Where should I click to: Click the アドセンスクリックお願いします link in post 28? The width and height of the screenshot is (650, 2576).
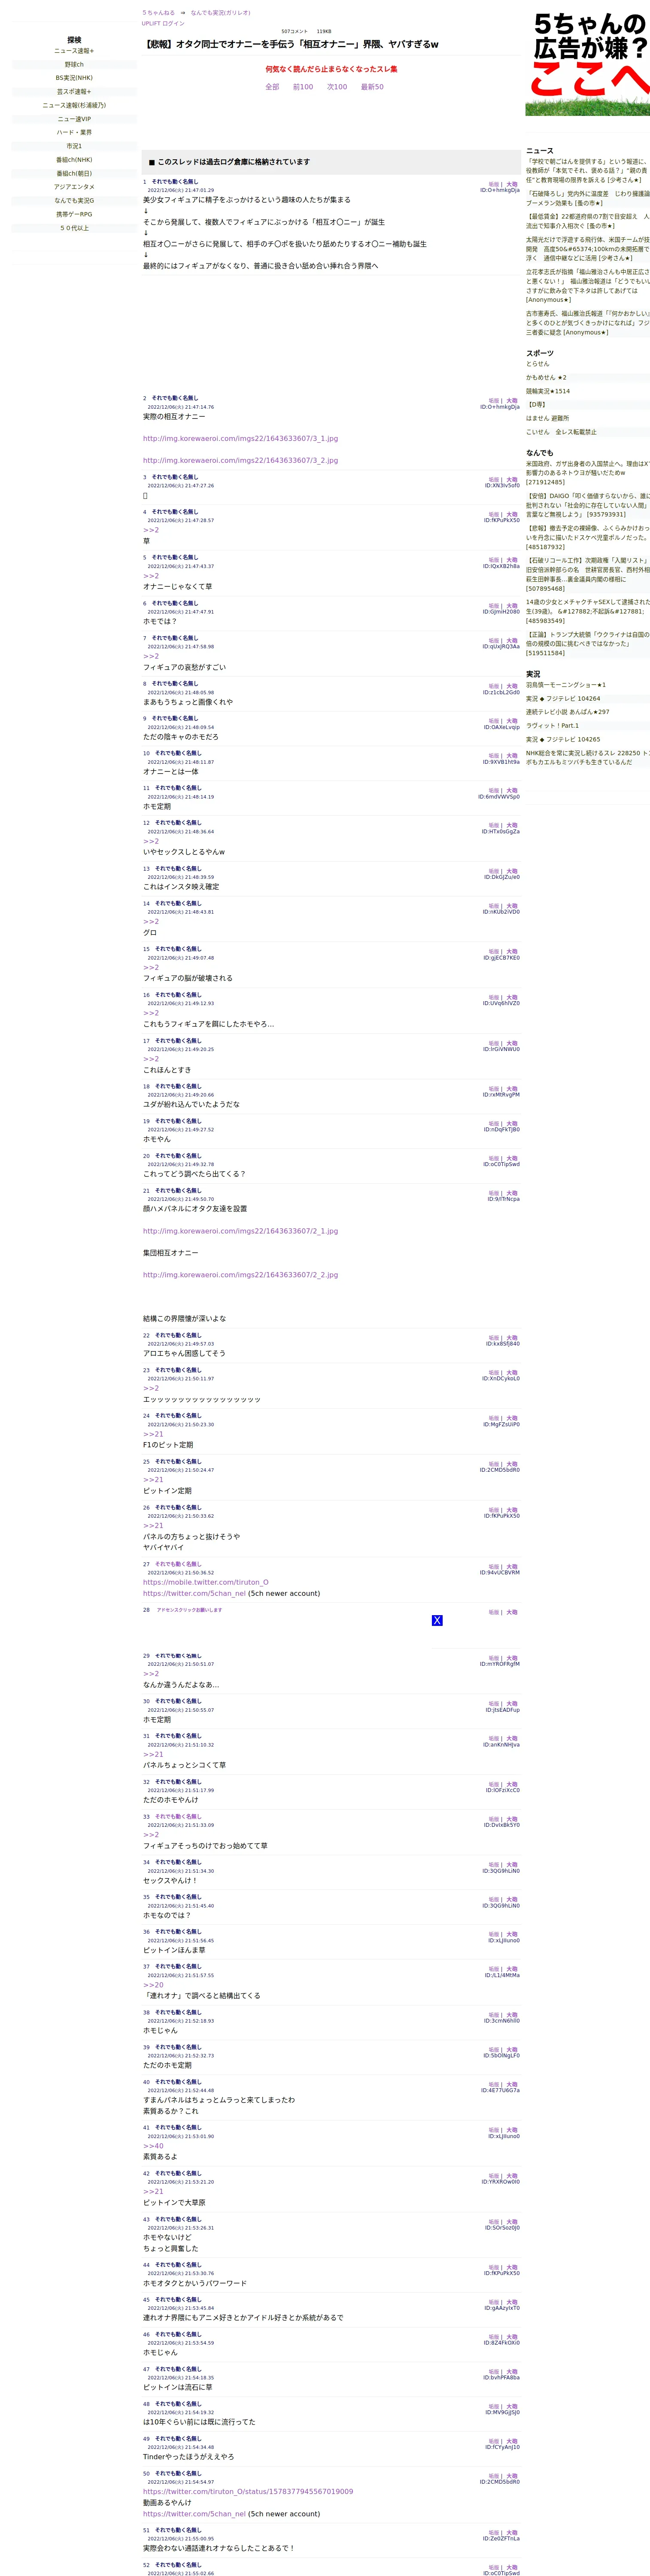(x=189, y=1610)
